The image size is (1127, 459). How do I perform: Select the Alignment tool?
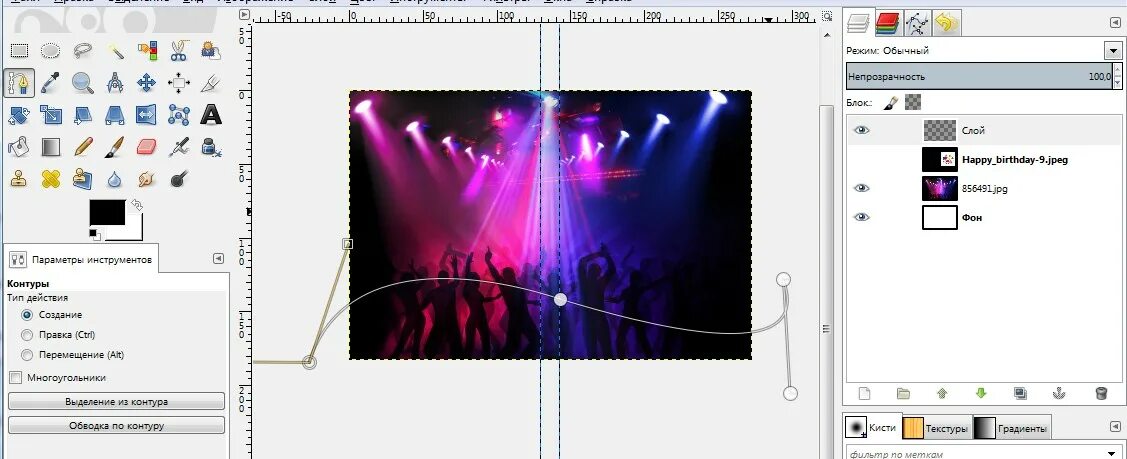pos(179,83)
